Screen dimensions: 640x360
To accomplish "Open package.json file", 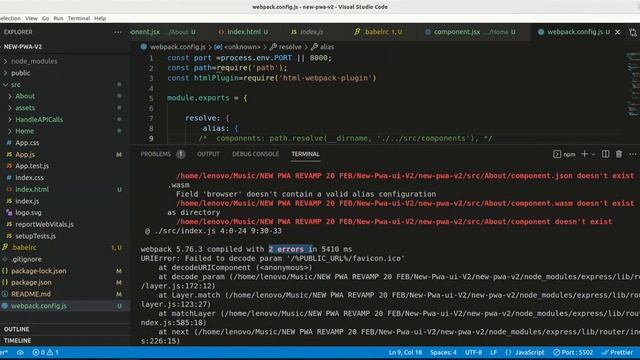I will (31, 282).
